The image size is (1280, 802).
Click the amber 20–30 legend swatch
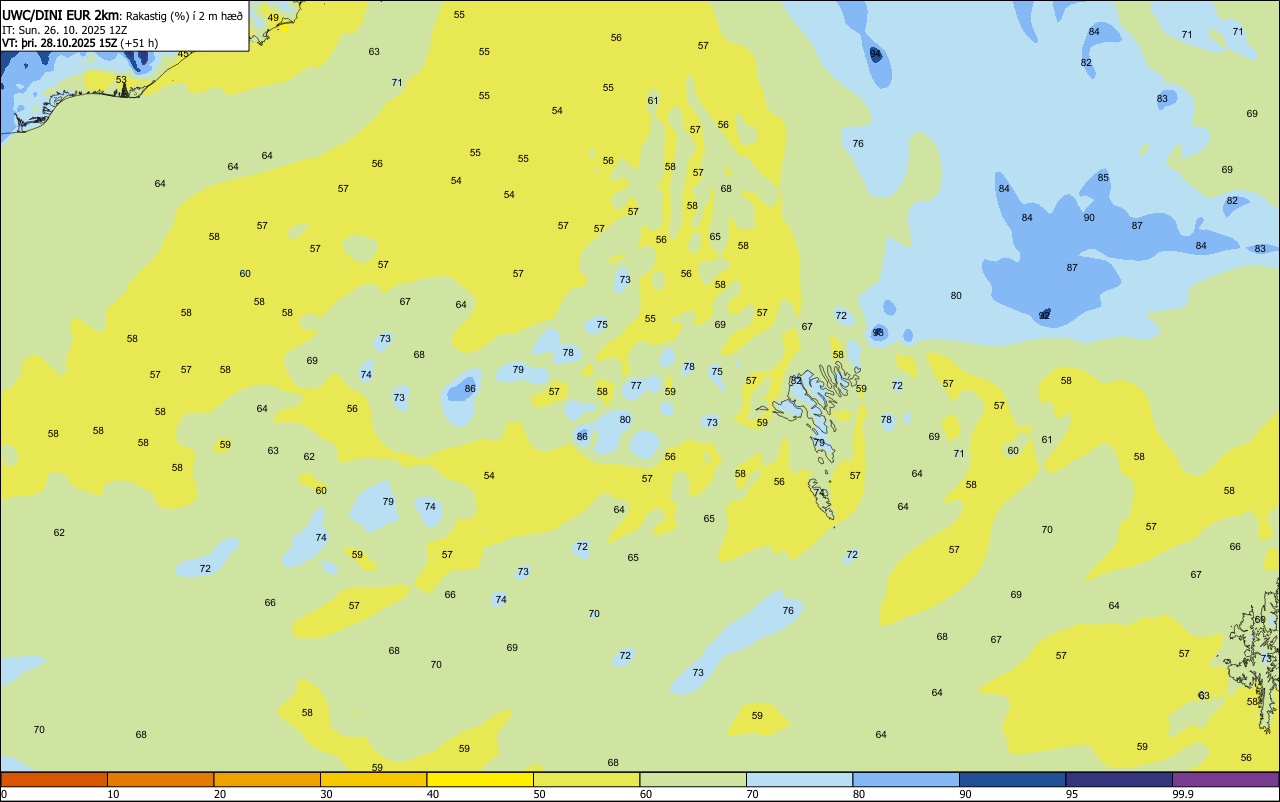click(267, 779)
